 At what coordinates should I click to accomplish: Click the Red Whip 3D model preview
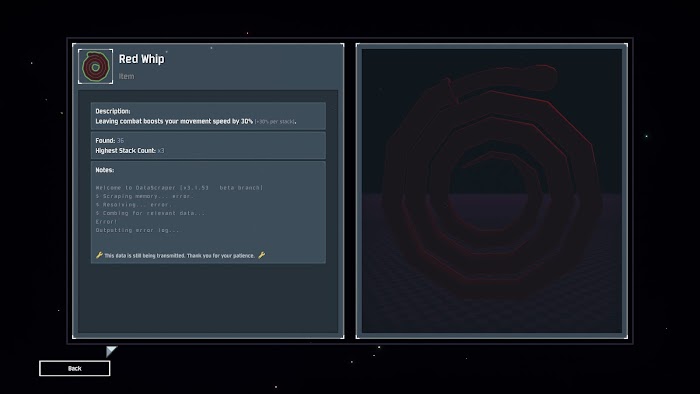click(x=492, y=191)
